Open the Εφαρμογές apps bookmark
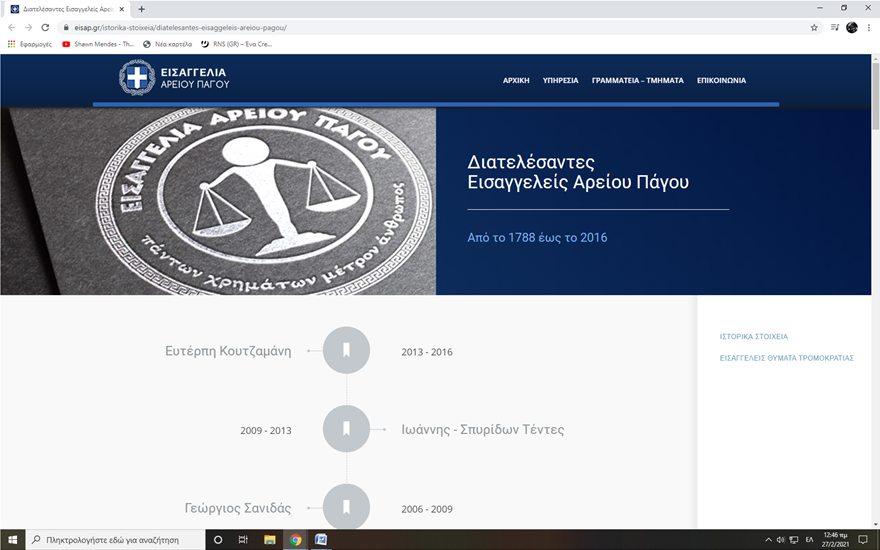 30,44
